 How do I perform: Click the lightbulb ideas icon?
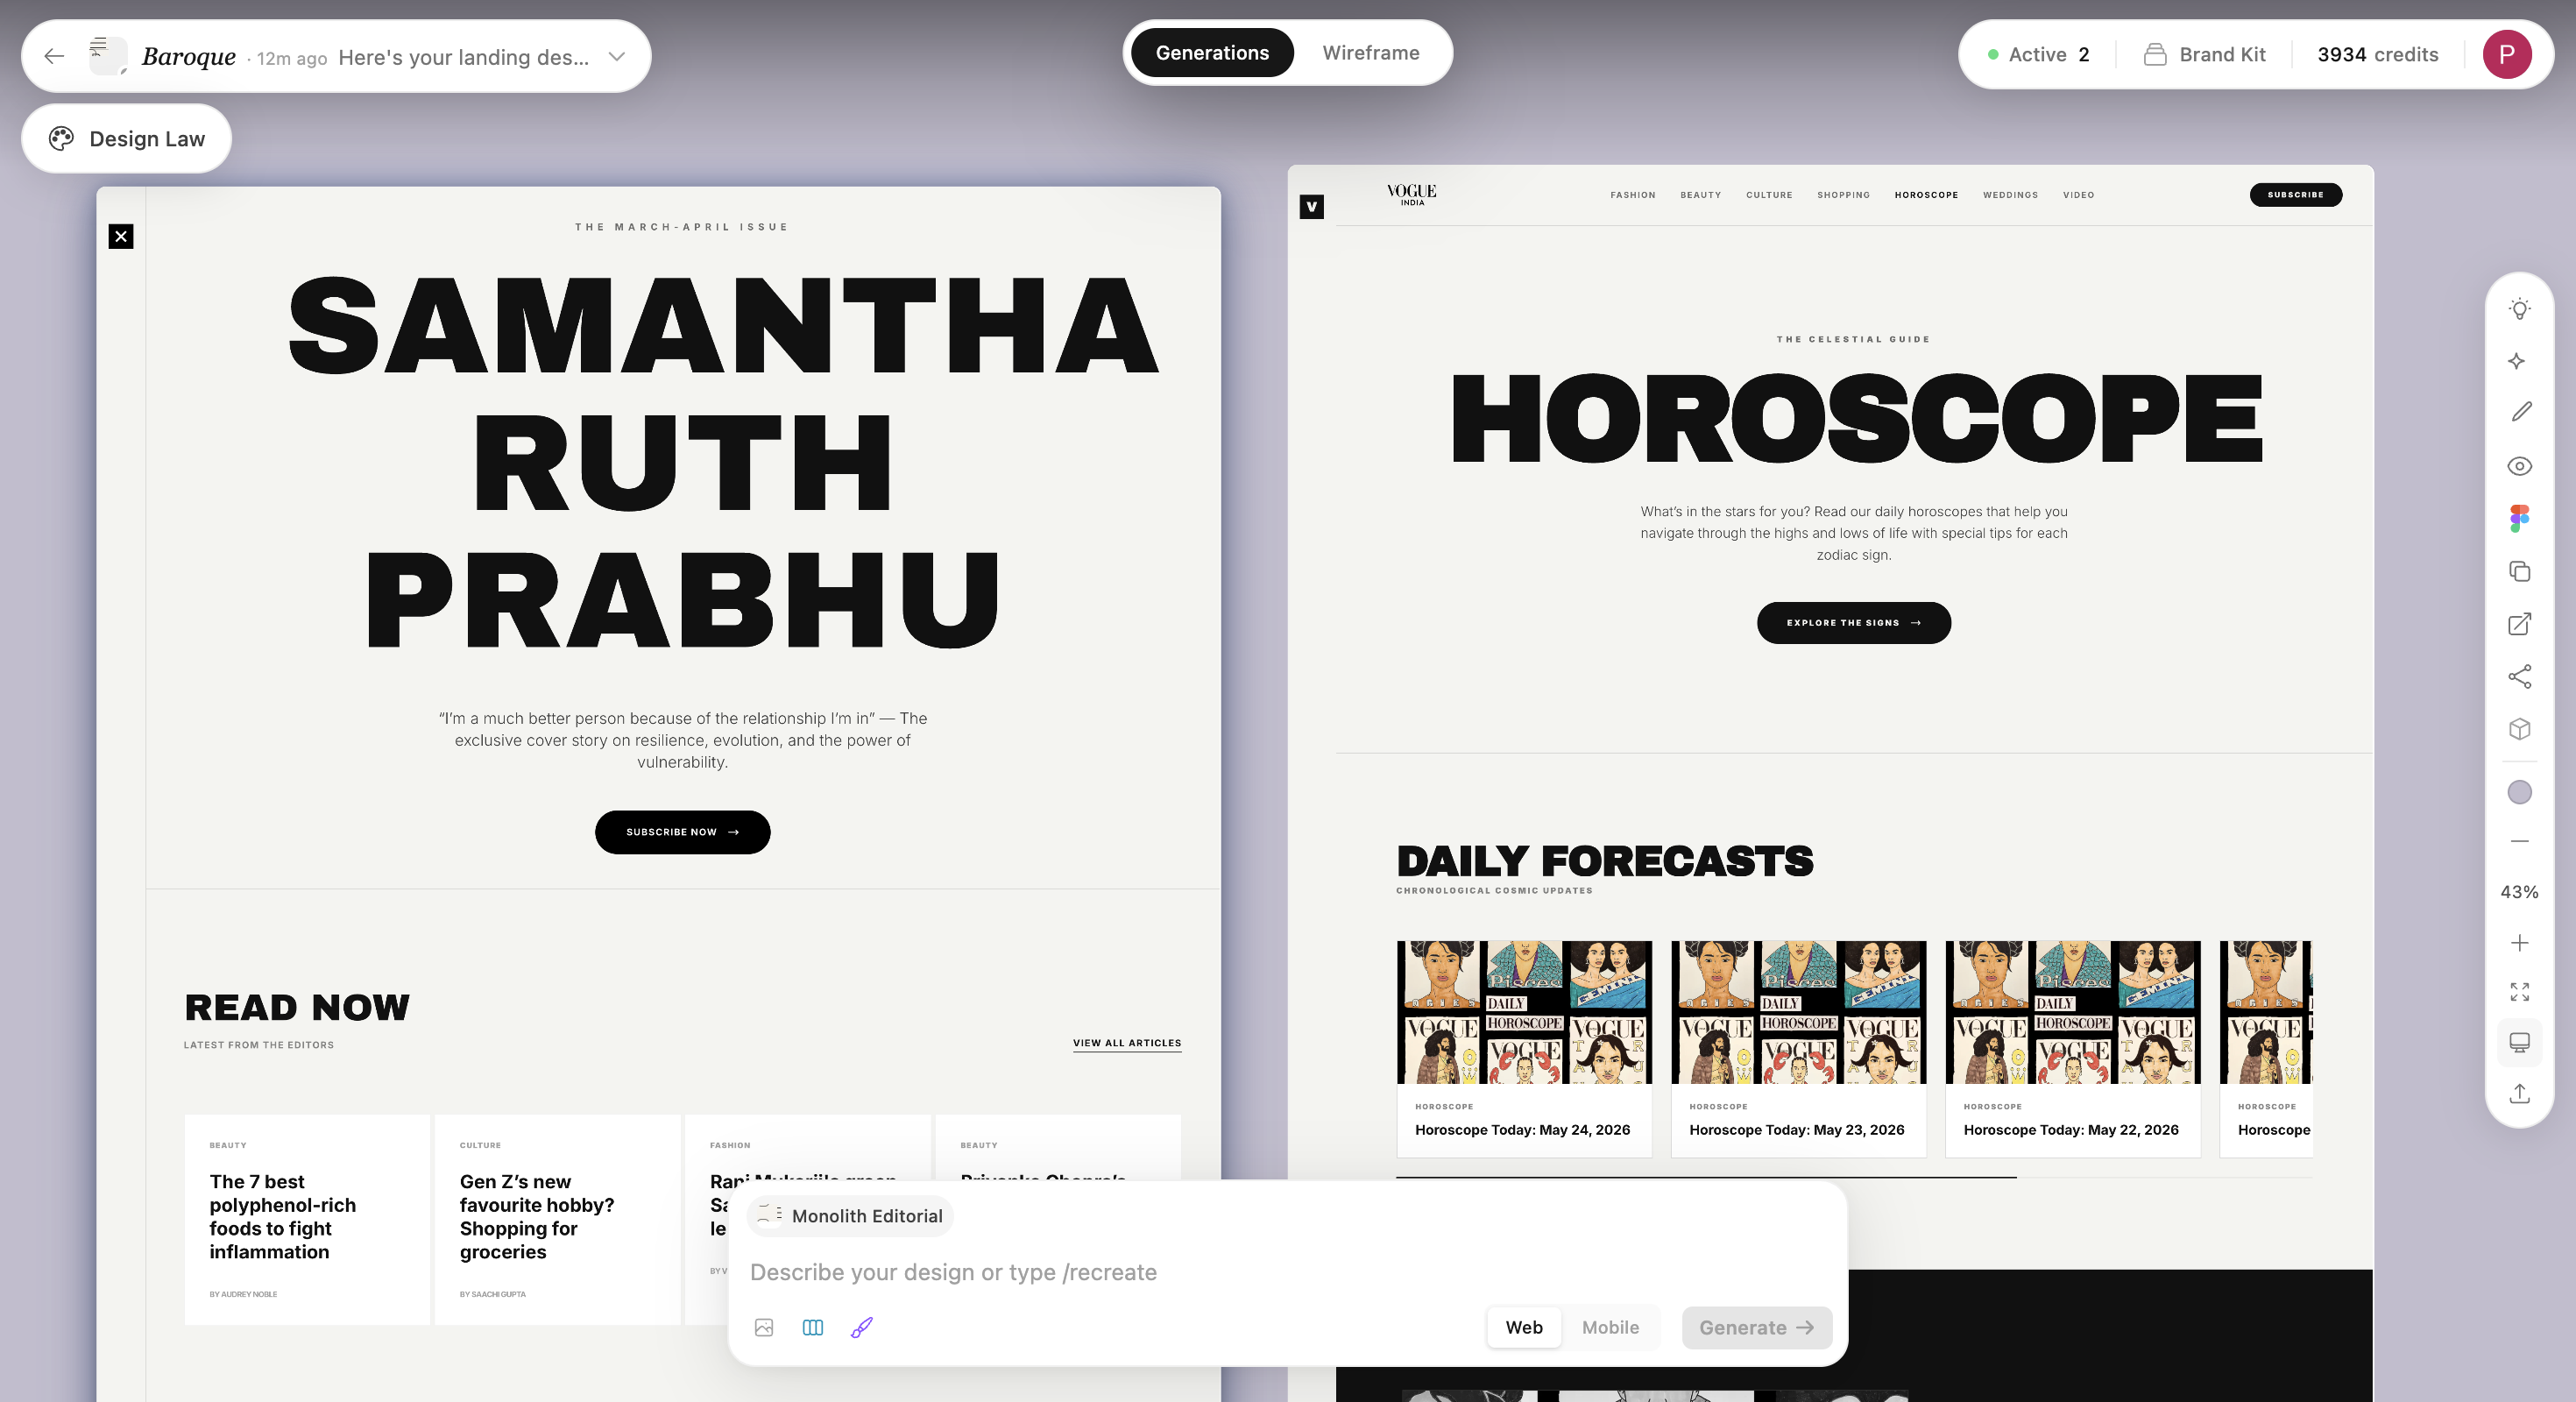pos(2519,309)
